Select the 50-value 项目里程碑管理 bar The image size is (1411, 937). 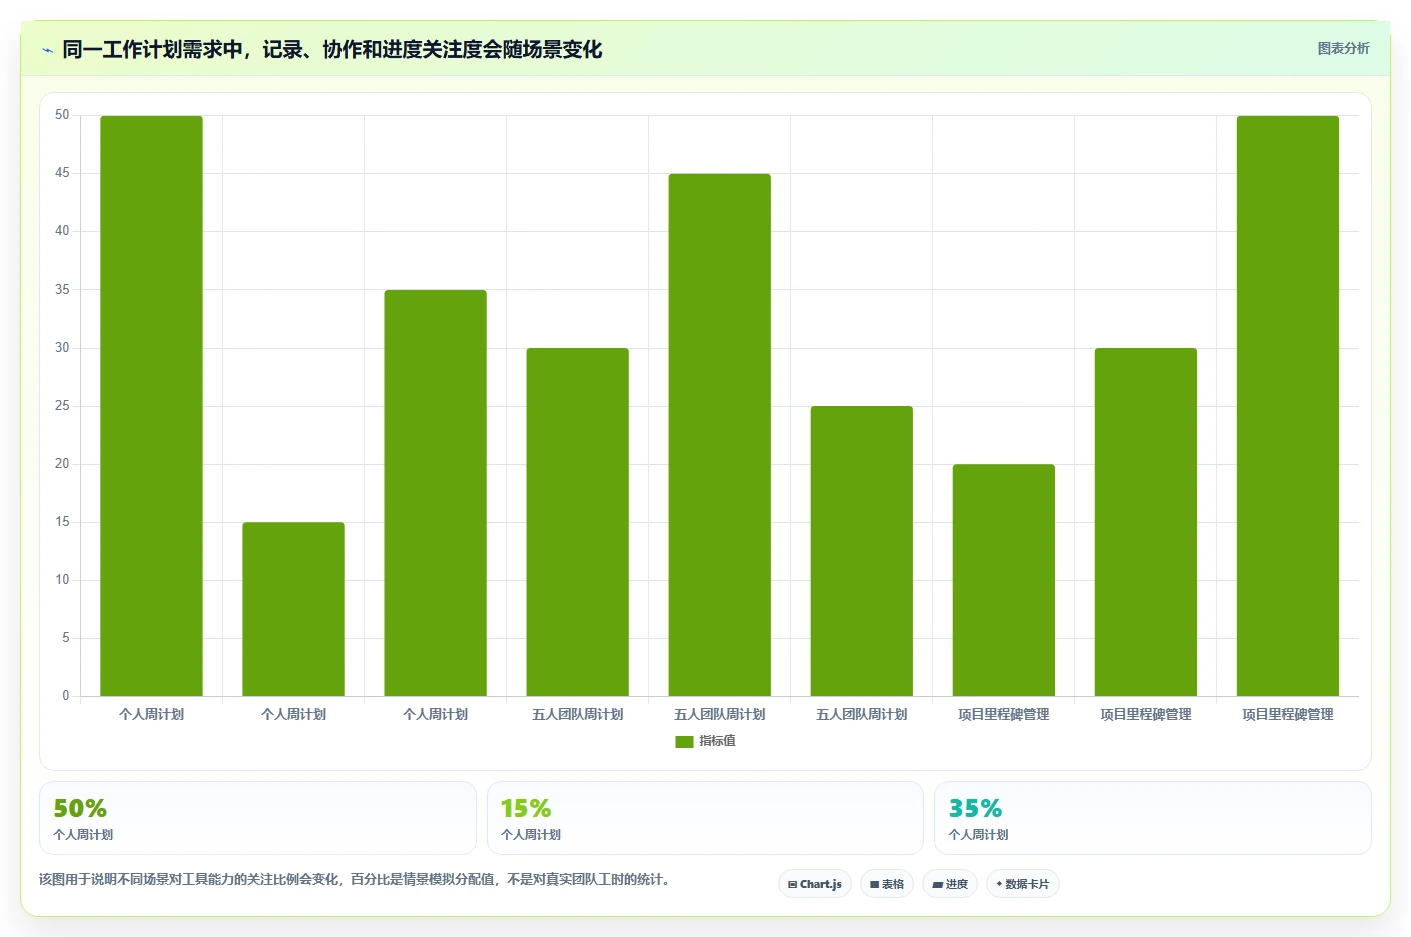pos(1287,406)
